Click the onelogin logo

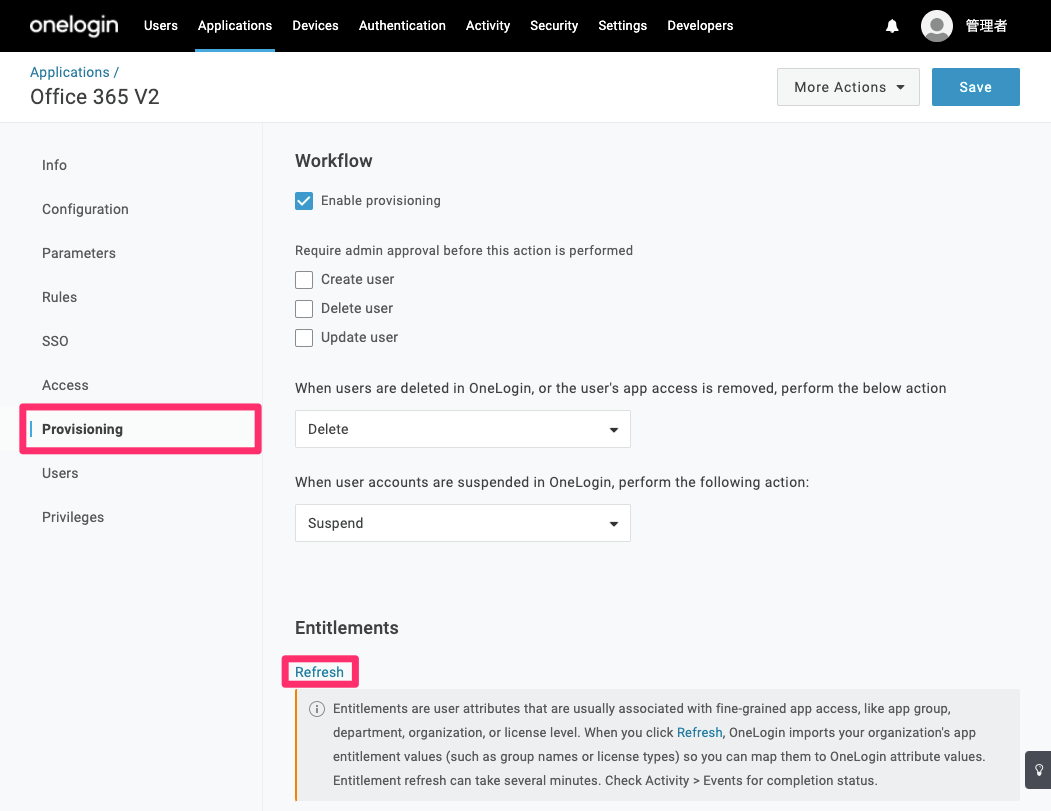point(74,26)
